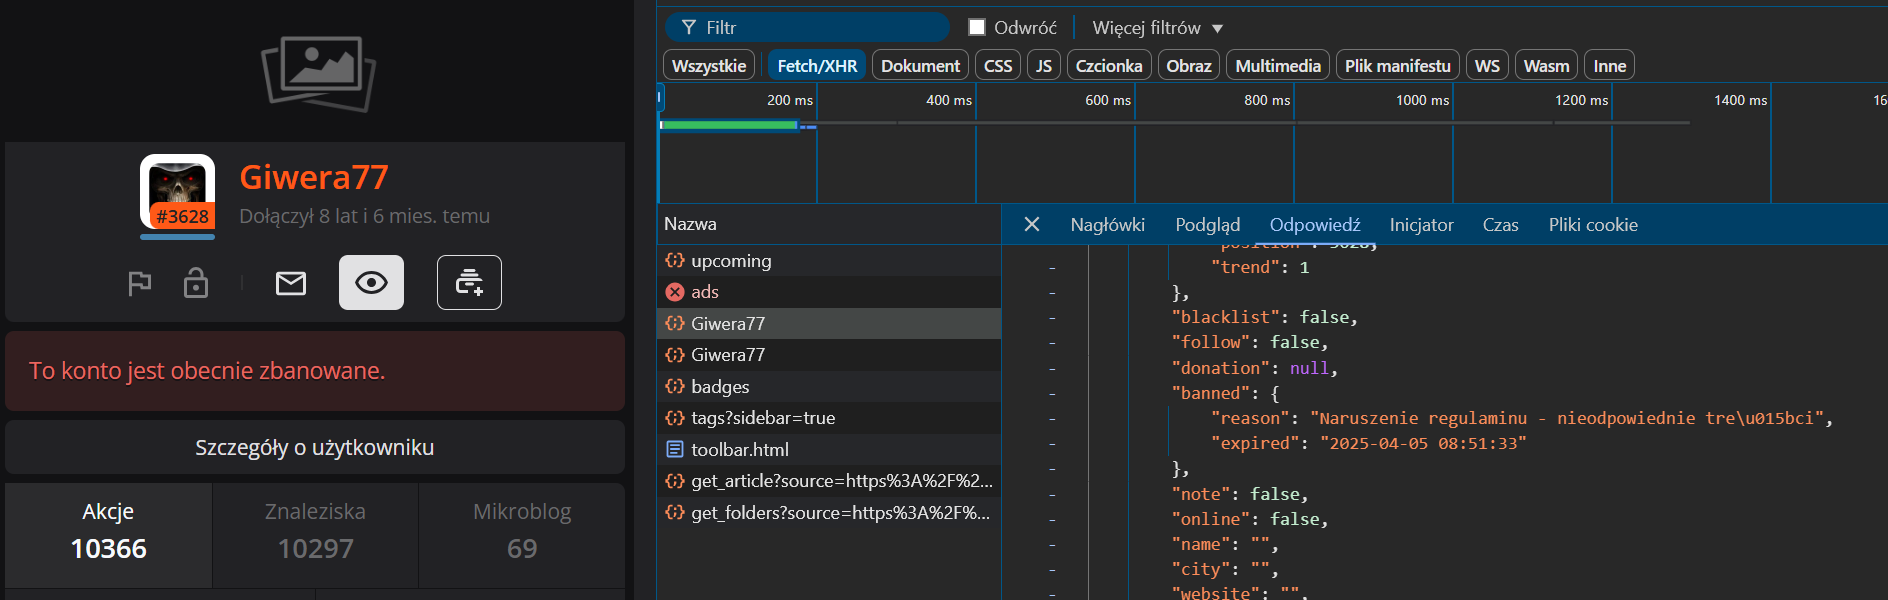1888x600 pixels.
Task: Click the open padlock block icon
Action: point(196,283)
